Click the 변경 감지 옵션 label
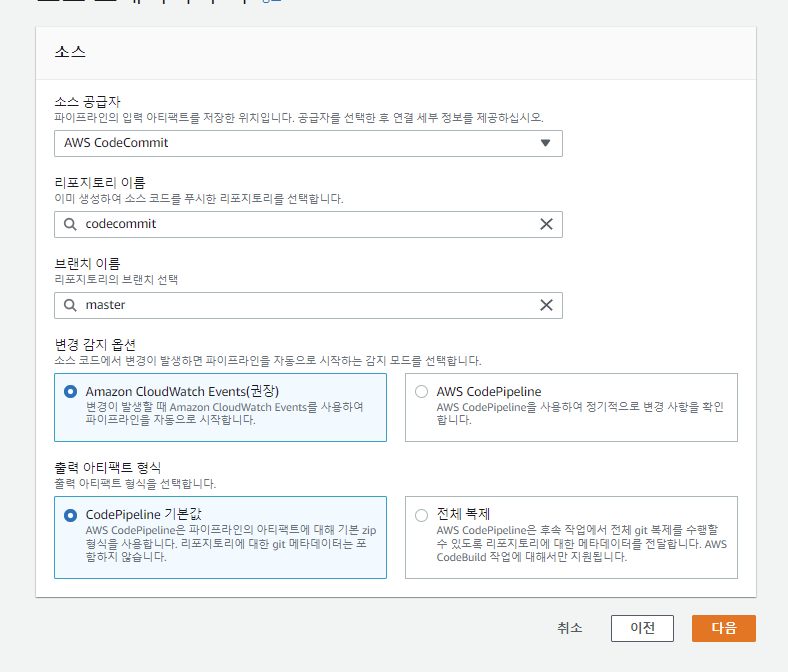Image resolution: width=788 pixels, height=672 pixels. (x=95, y=345)
